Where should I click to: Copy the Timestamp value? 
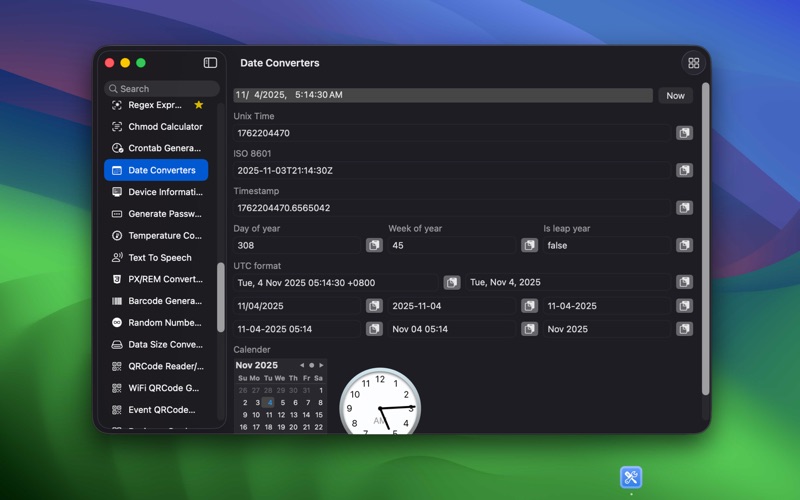point(684,208)
